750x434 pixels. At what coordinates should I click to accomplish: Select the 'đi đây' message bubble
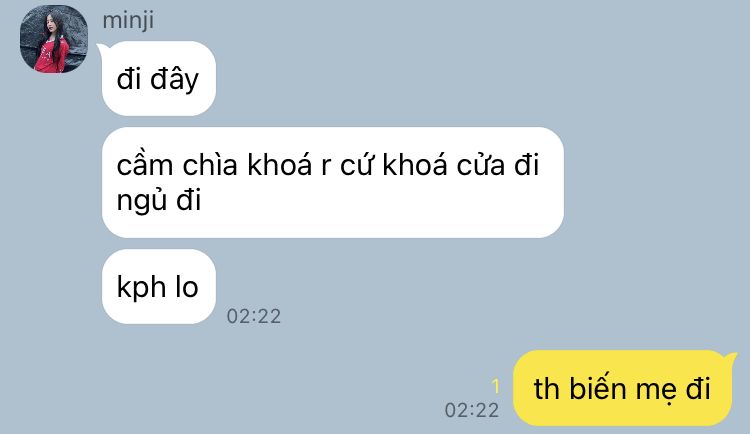(159, 78)
